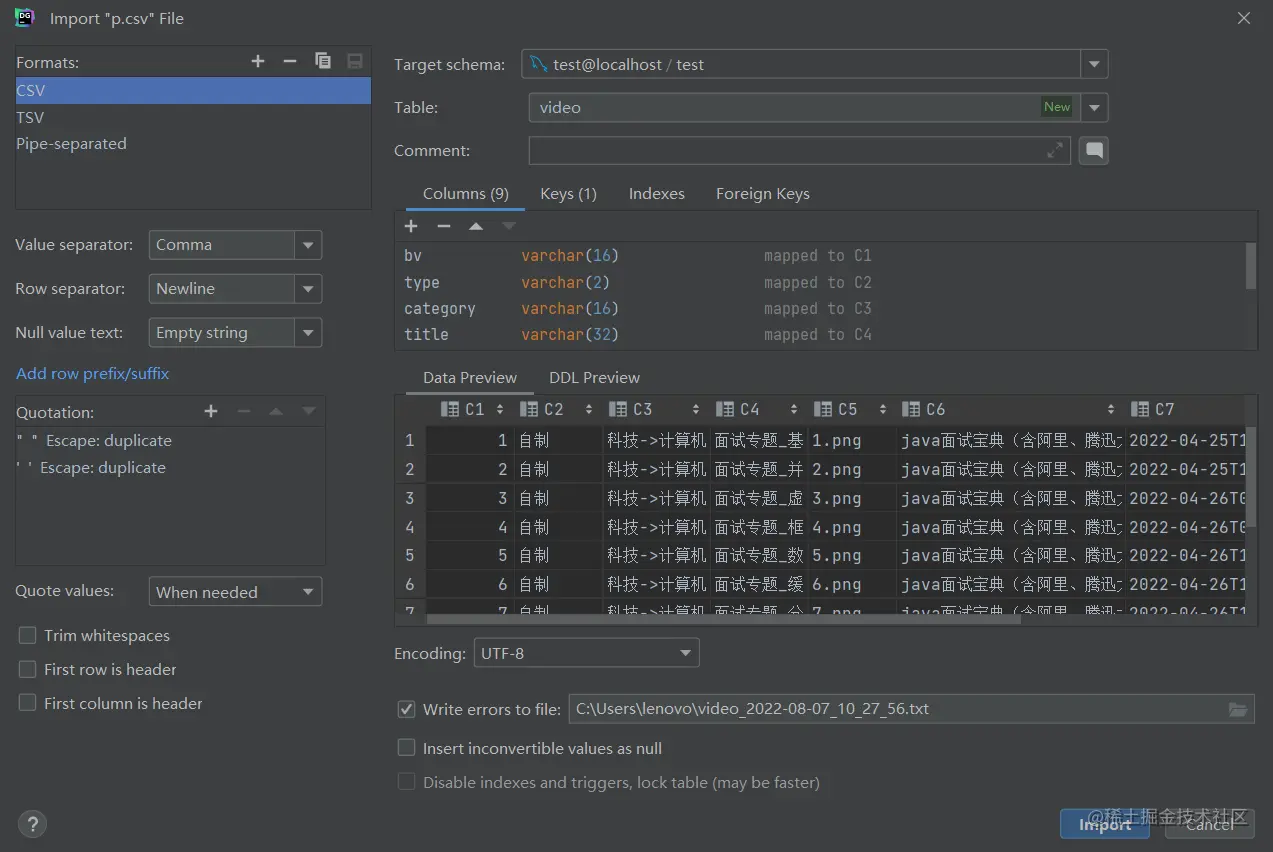Add a new format with plus icon

point(258,61)
